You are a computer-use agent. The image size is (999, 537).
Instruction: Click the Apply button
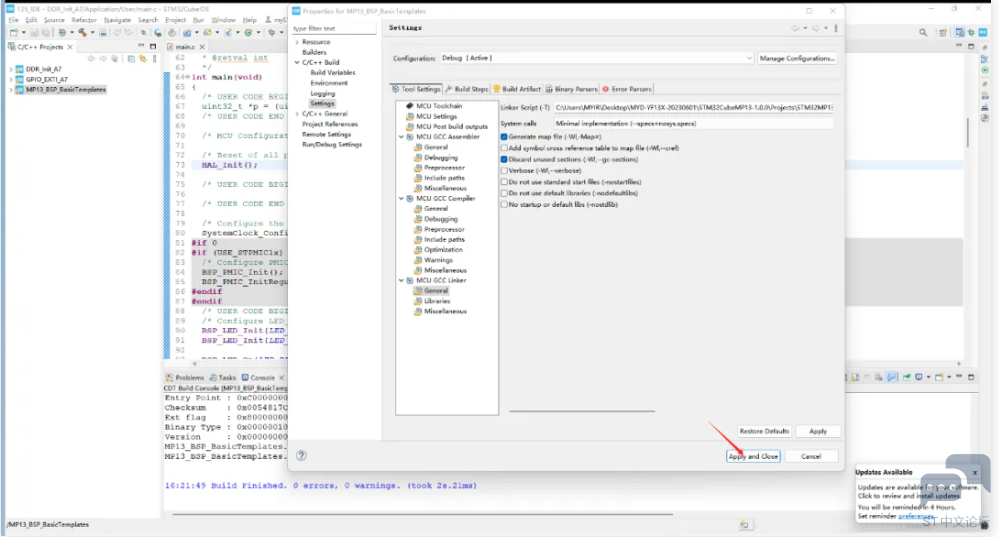(x=818, y=431)
